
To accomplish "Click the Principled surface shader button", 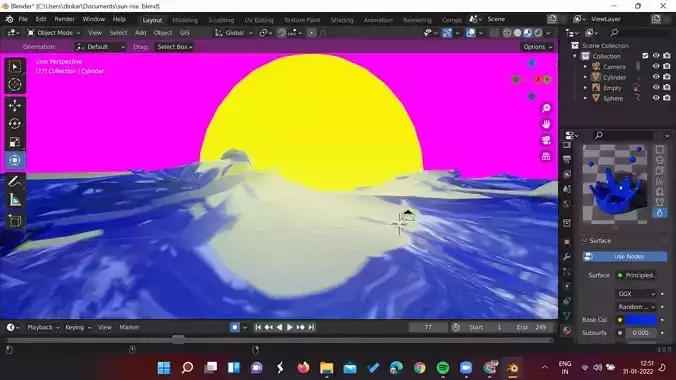I will tap(636, 275).
